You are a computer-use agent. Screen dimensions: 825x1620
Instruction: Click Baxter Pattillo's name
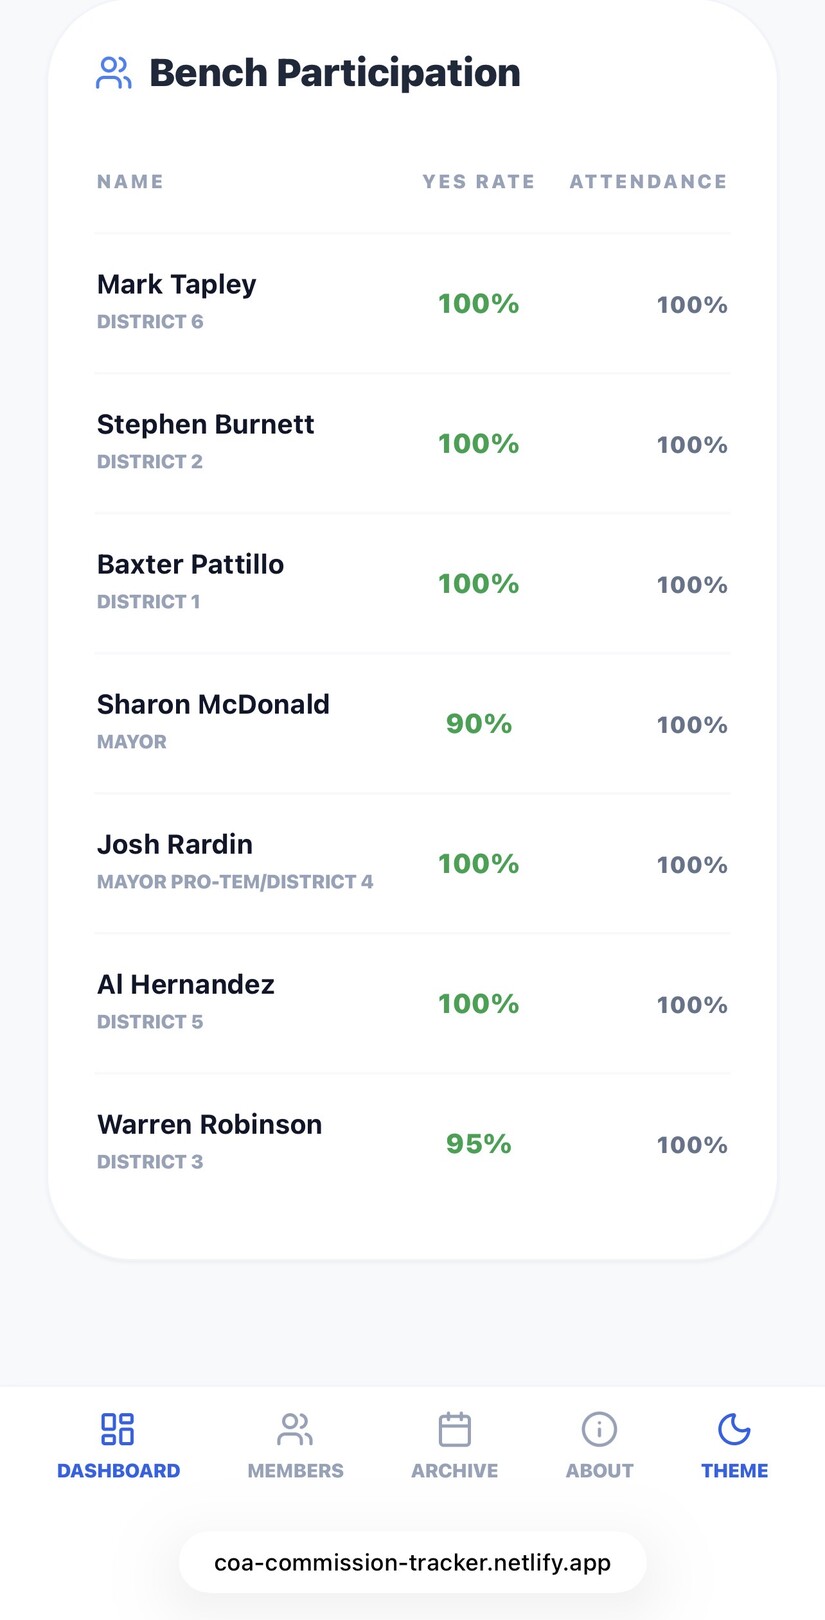[190, 565]
